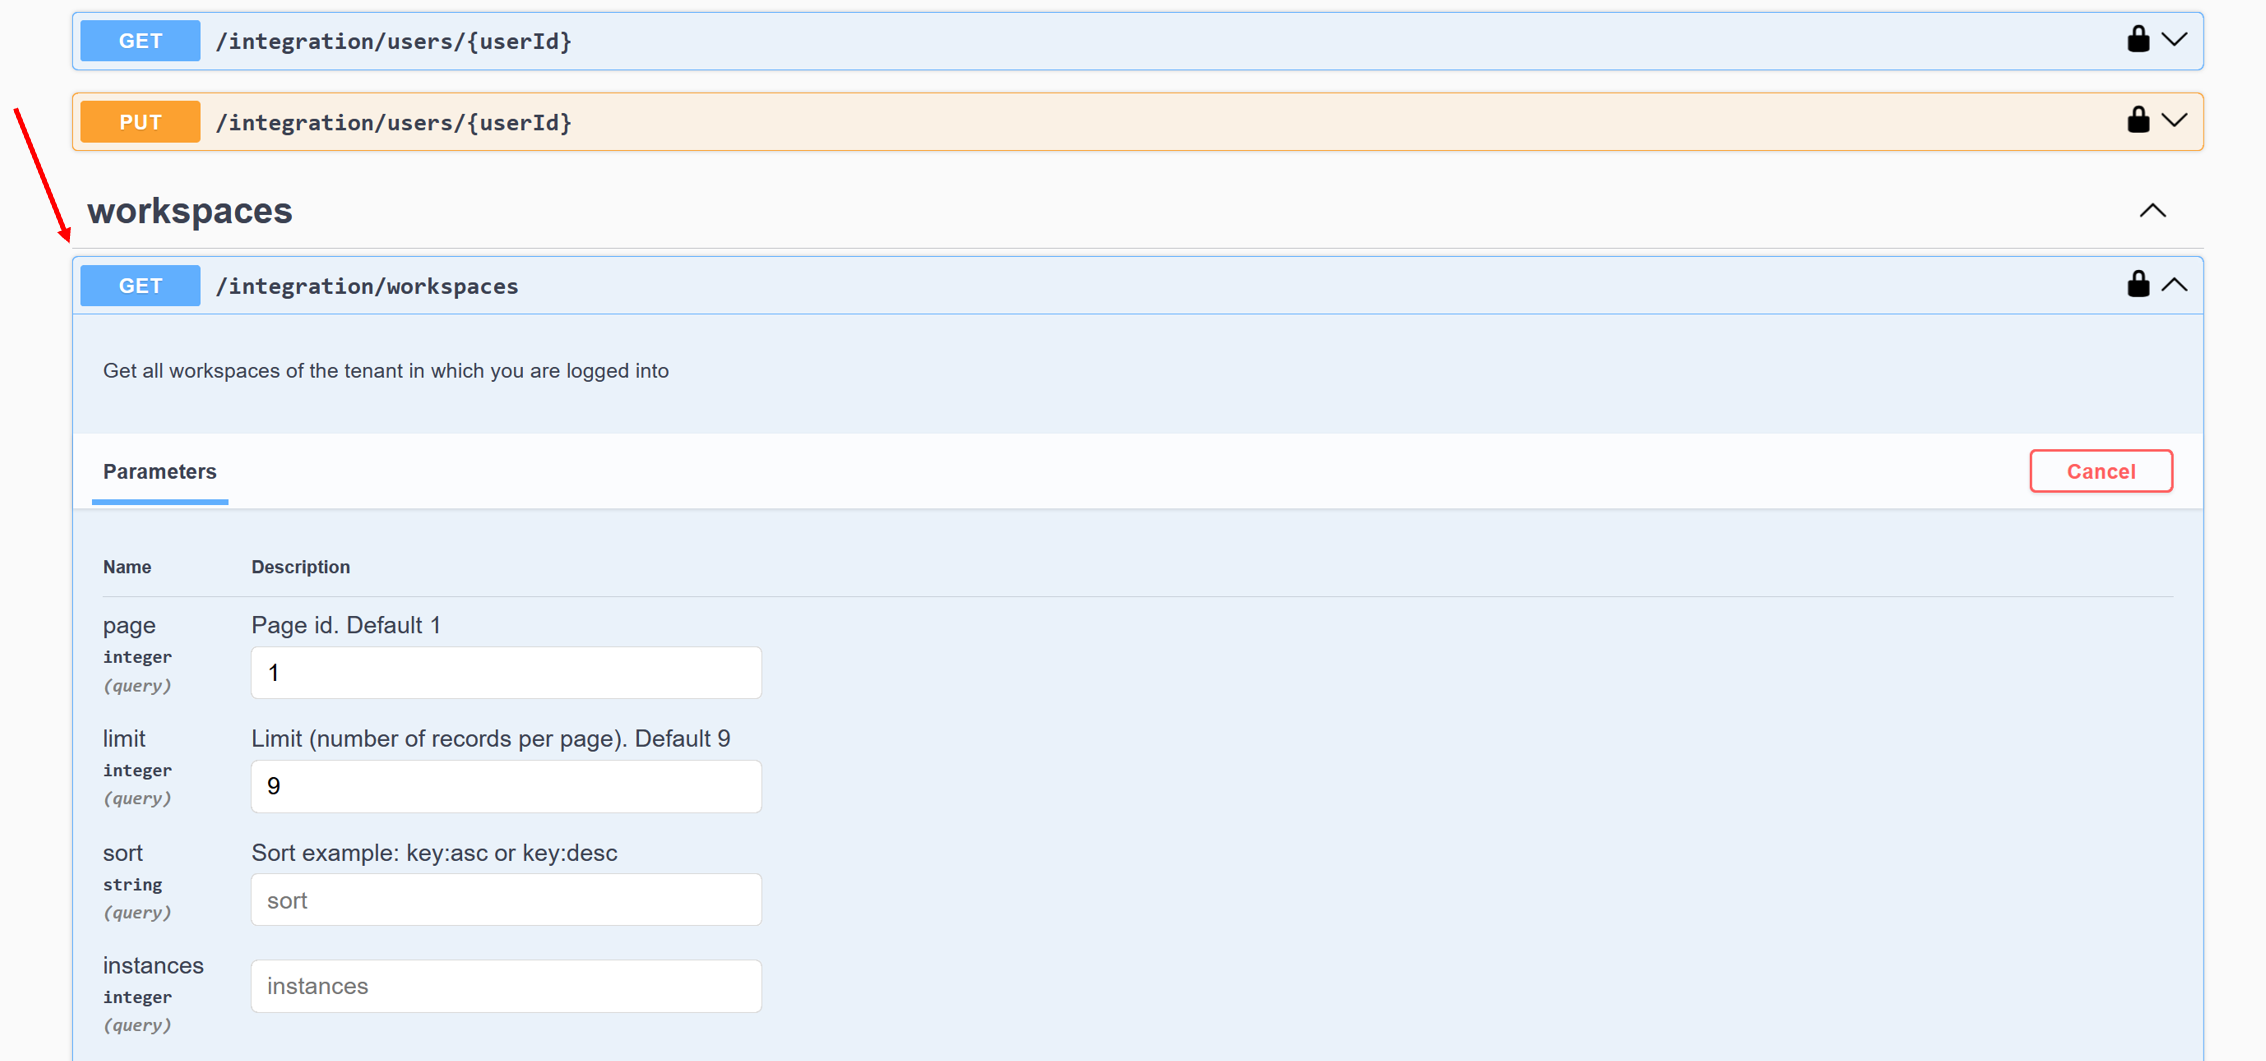Focus the instances input field
The image size is (2266, 1061).
click(506, 986)
